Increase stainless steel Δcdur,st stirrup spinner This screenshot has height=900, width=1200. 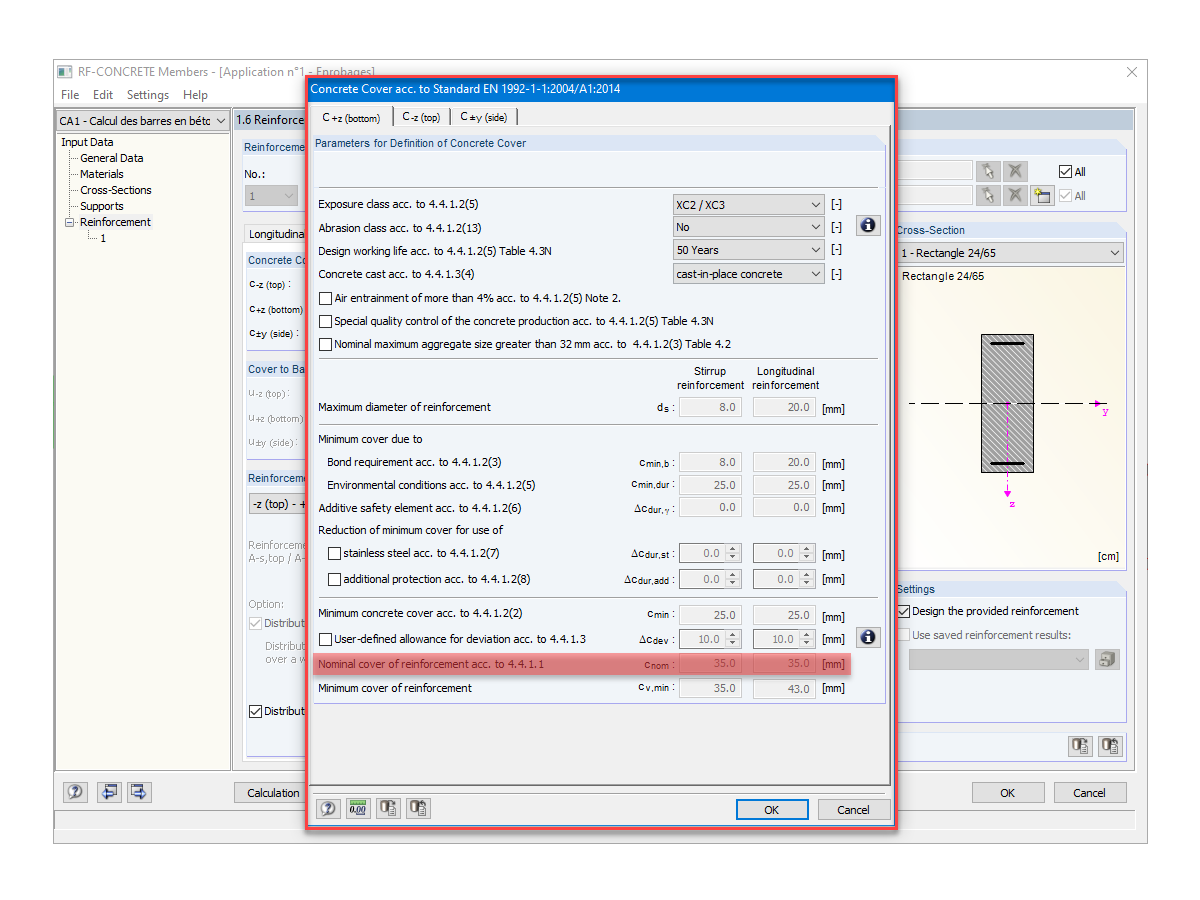(x=734, y=549)
